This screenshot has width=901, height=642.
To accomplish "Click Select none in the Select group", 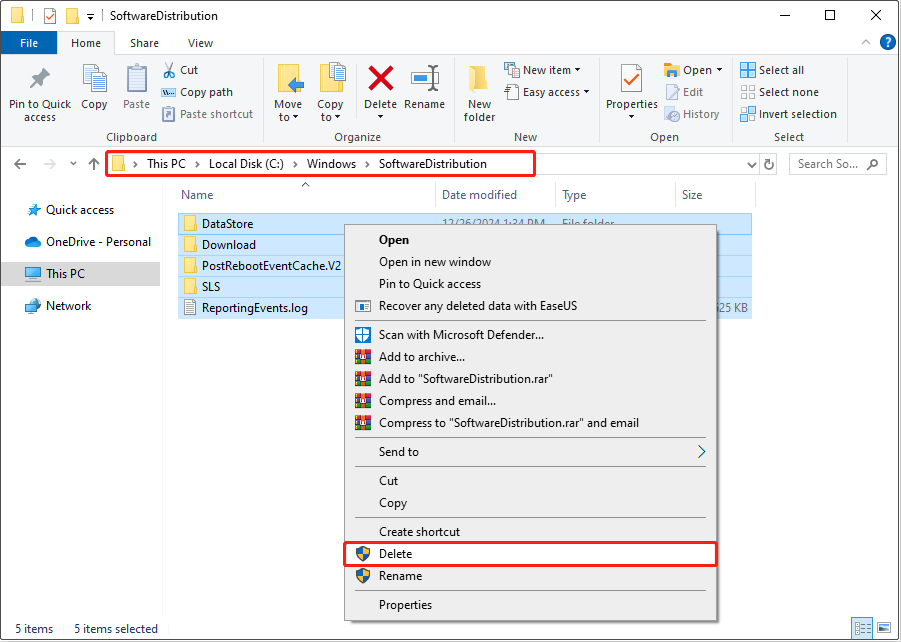I will coord(780,91).
